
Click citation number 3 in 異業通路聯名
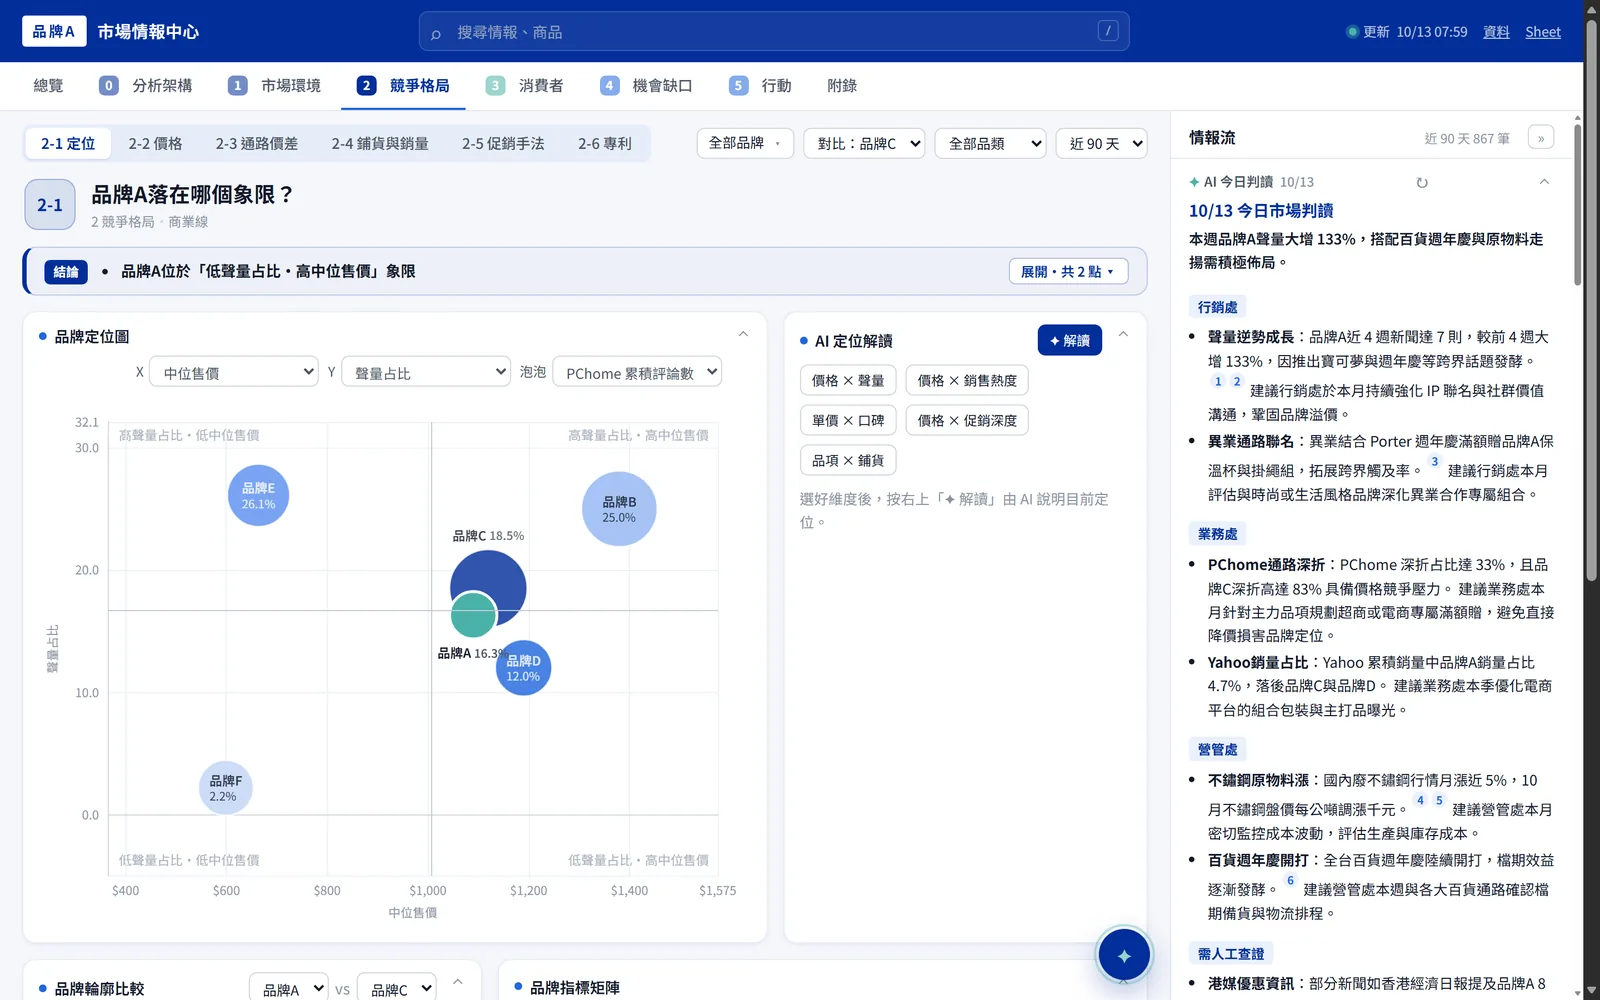(x=1434, y=462)
